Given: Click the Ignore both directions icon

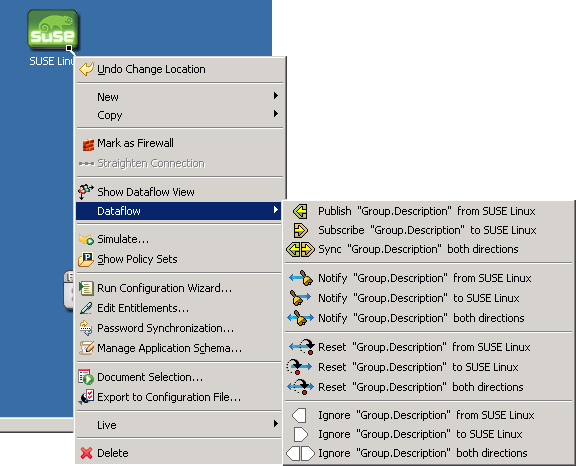Looking at the screenshot, I should (x=300, y=453).
